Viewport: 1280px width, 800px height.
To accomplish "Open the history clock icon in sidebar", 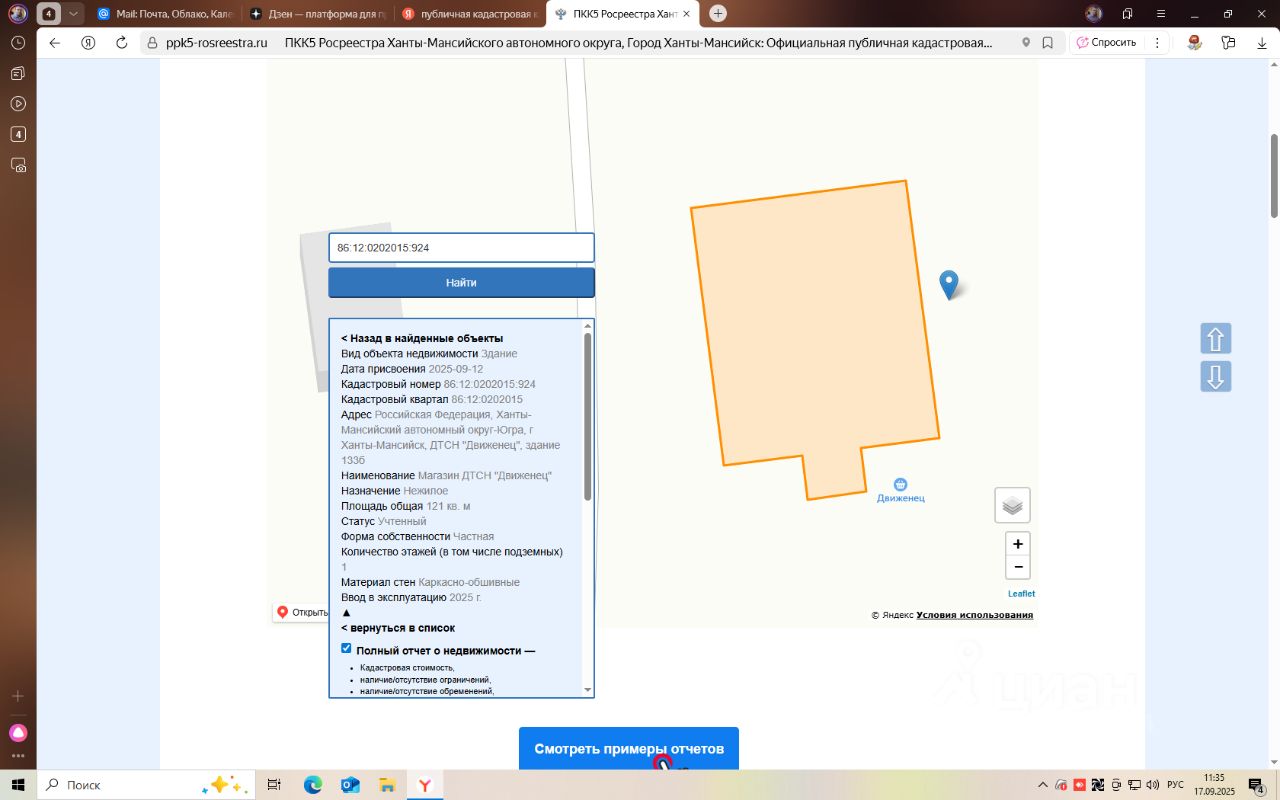I will (18, 43).
